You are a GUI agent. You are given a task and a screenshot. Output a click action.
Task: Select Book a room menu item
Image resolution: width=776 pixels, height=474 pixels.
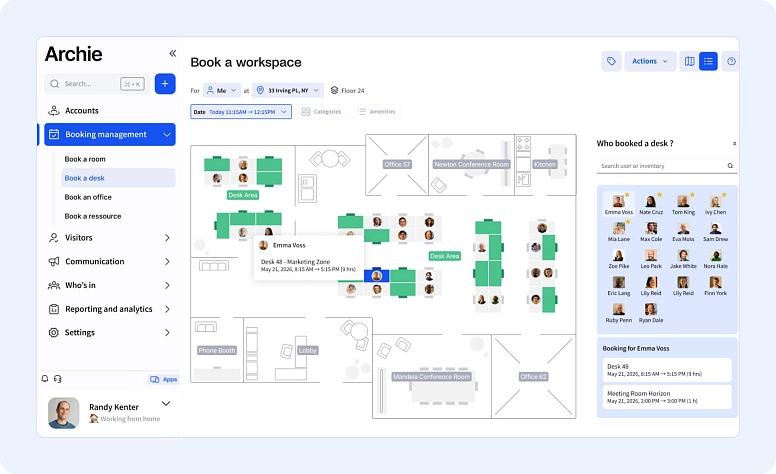85,159
